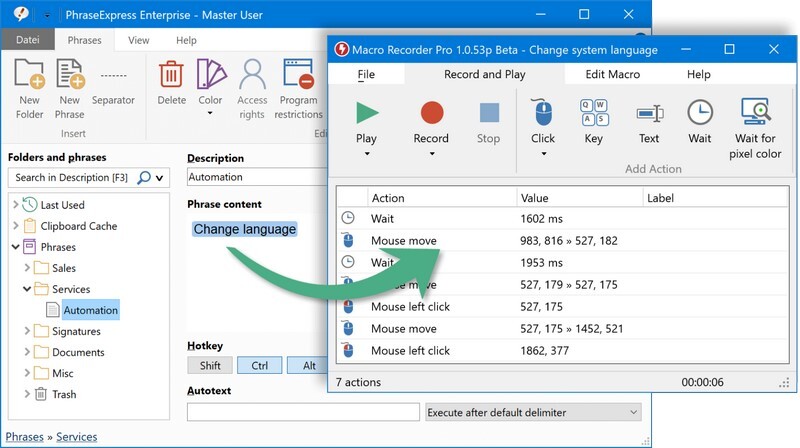Toggle the Ctrl hotkey modifier
The image size is (800, 448).
coord(259,366)
